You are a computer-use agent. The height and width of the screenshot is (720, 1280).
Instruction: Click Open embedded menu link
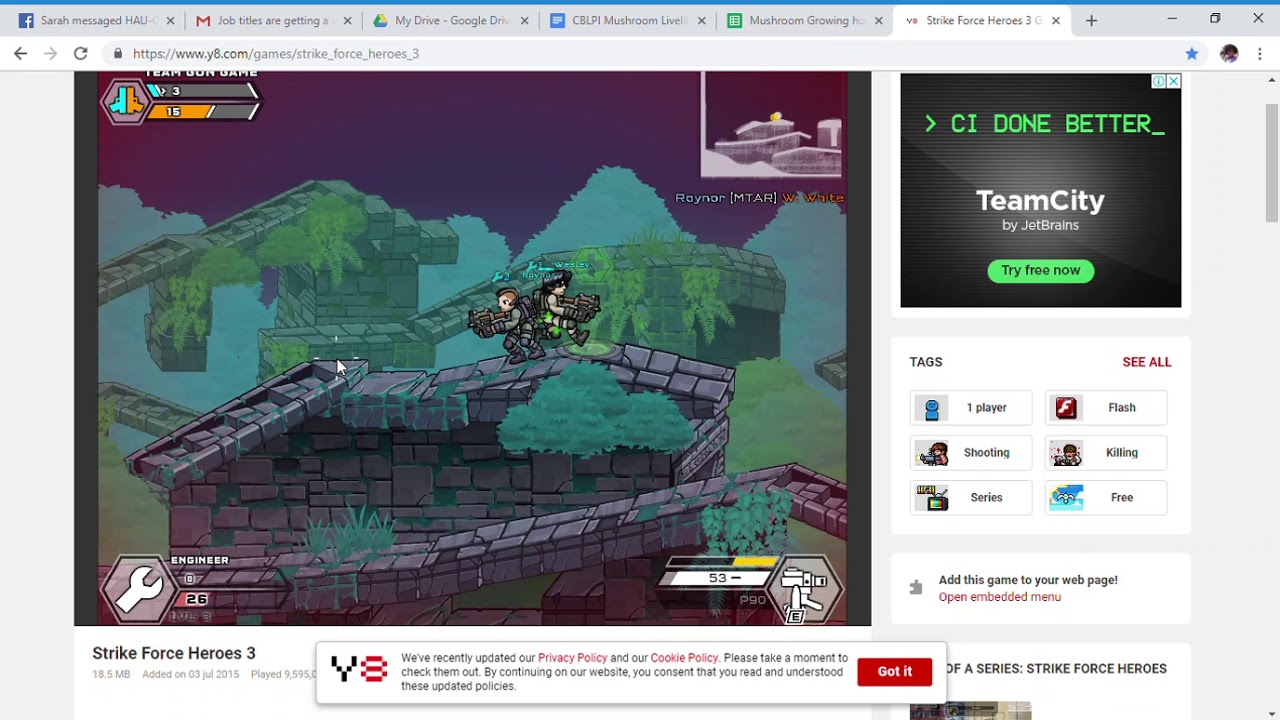click(1000, 597)
